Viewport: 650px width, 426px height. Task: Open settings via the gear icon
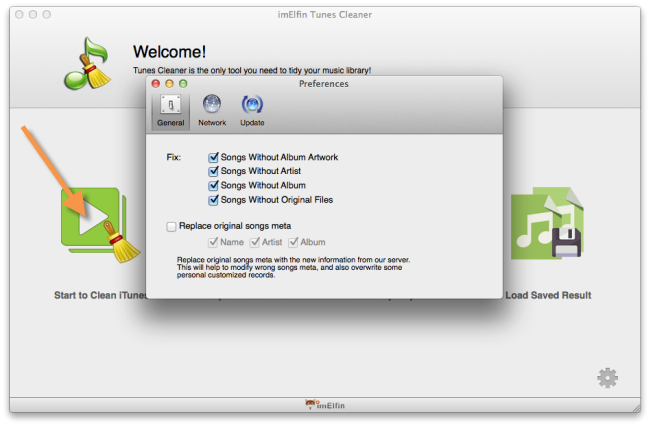tap(607, 378)
